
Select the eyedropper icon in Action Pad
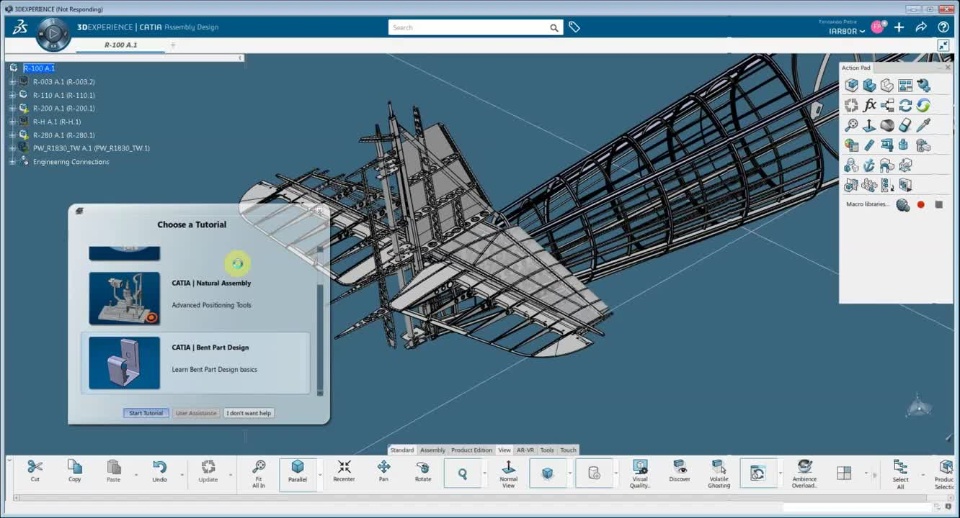[x=923, y=125]
